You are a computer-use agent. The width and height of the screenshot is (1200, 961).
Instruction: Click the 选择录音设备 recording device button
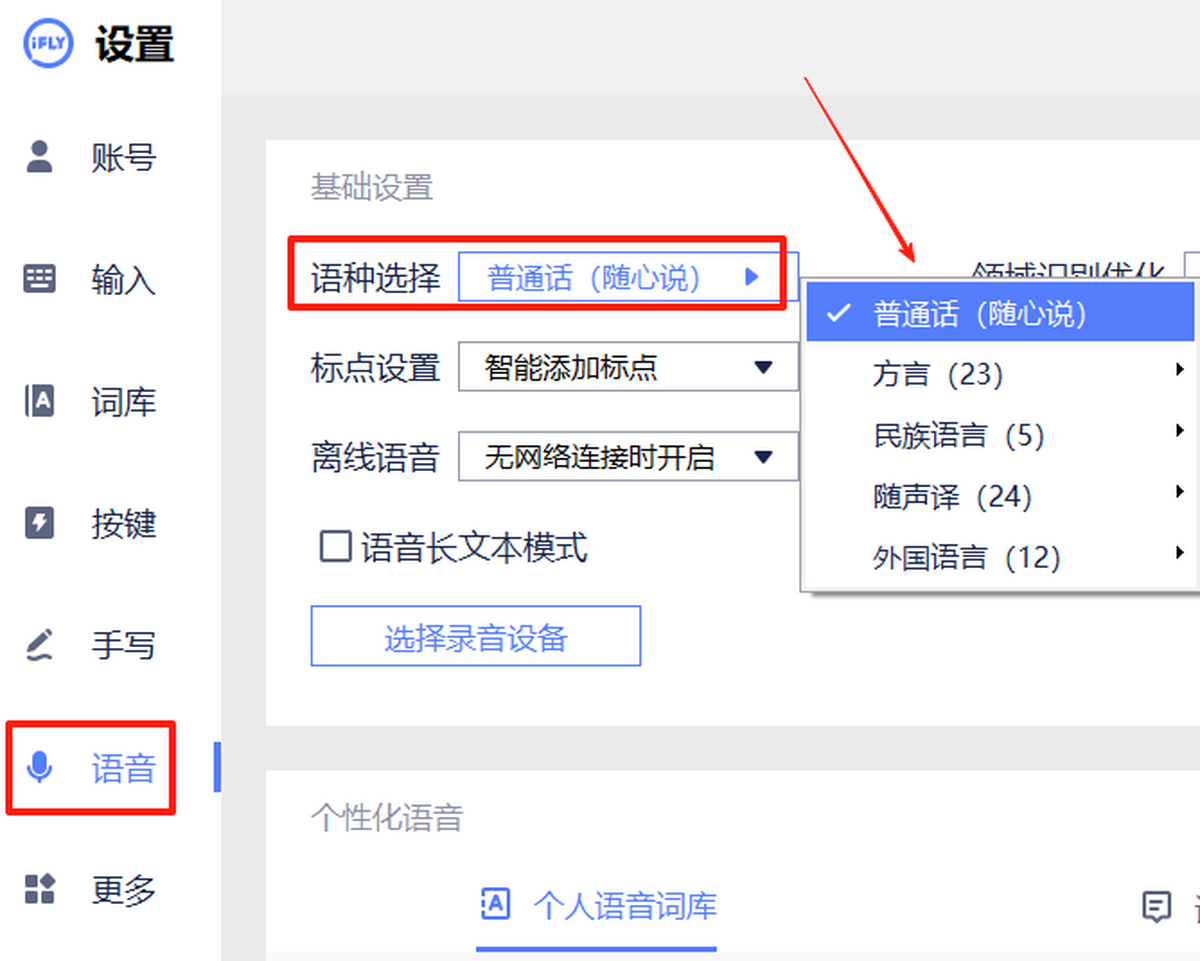point(476,635)
